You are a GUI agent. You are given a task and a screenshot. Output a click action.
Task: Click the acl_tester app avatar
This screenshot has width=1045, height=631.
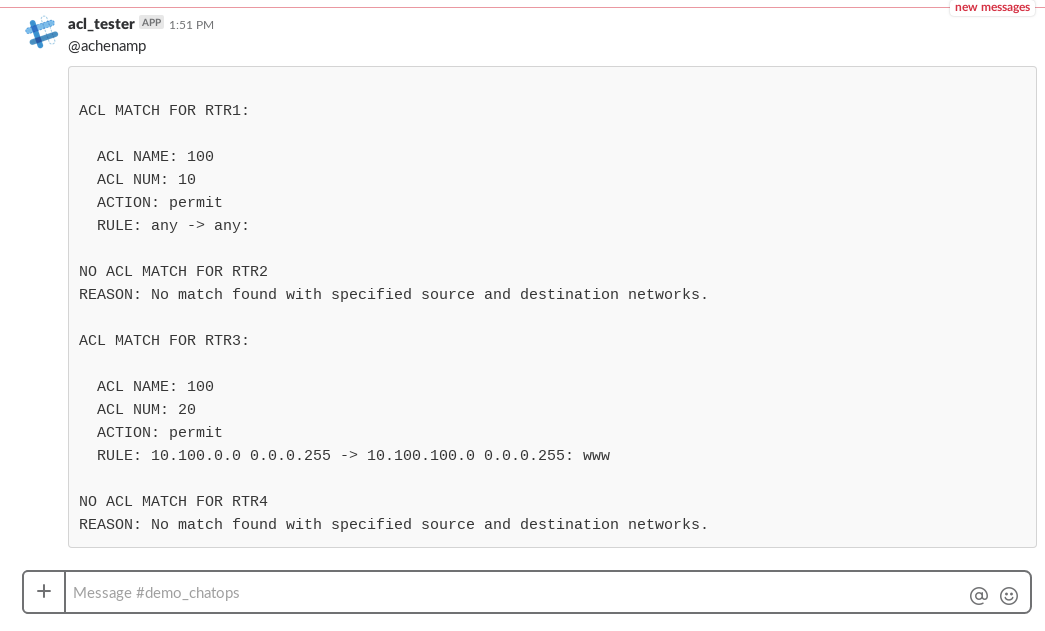tap(42, 33)
